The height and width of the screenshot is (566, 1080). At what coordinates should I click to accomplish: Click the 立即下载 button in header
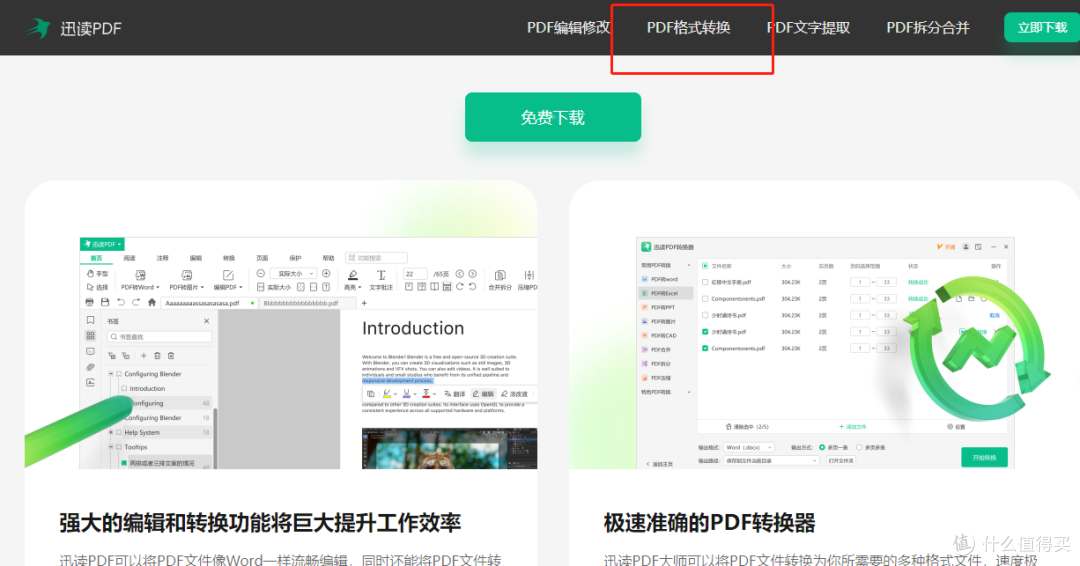coord(1042,28)
